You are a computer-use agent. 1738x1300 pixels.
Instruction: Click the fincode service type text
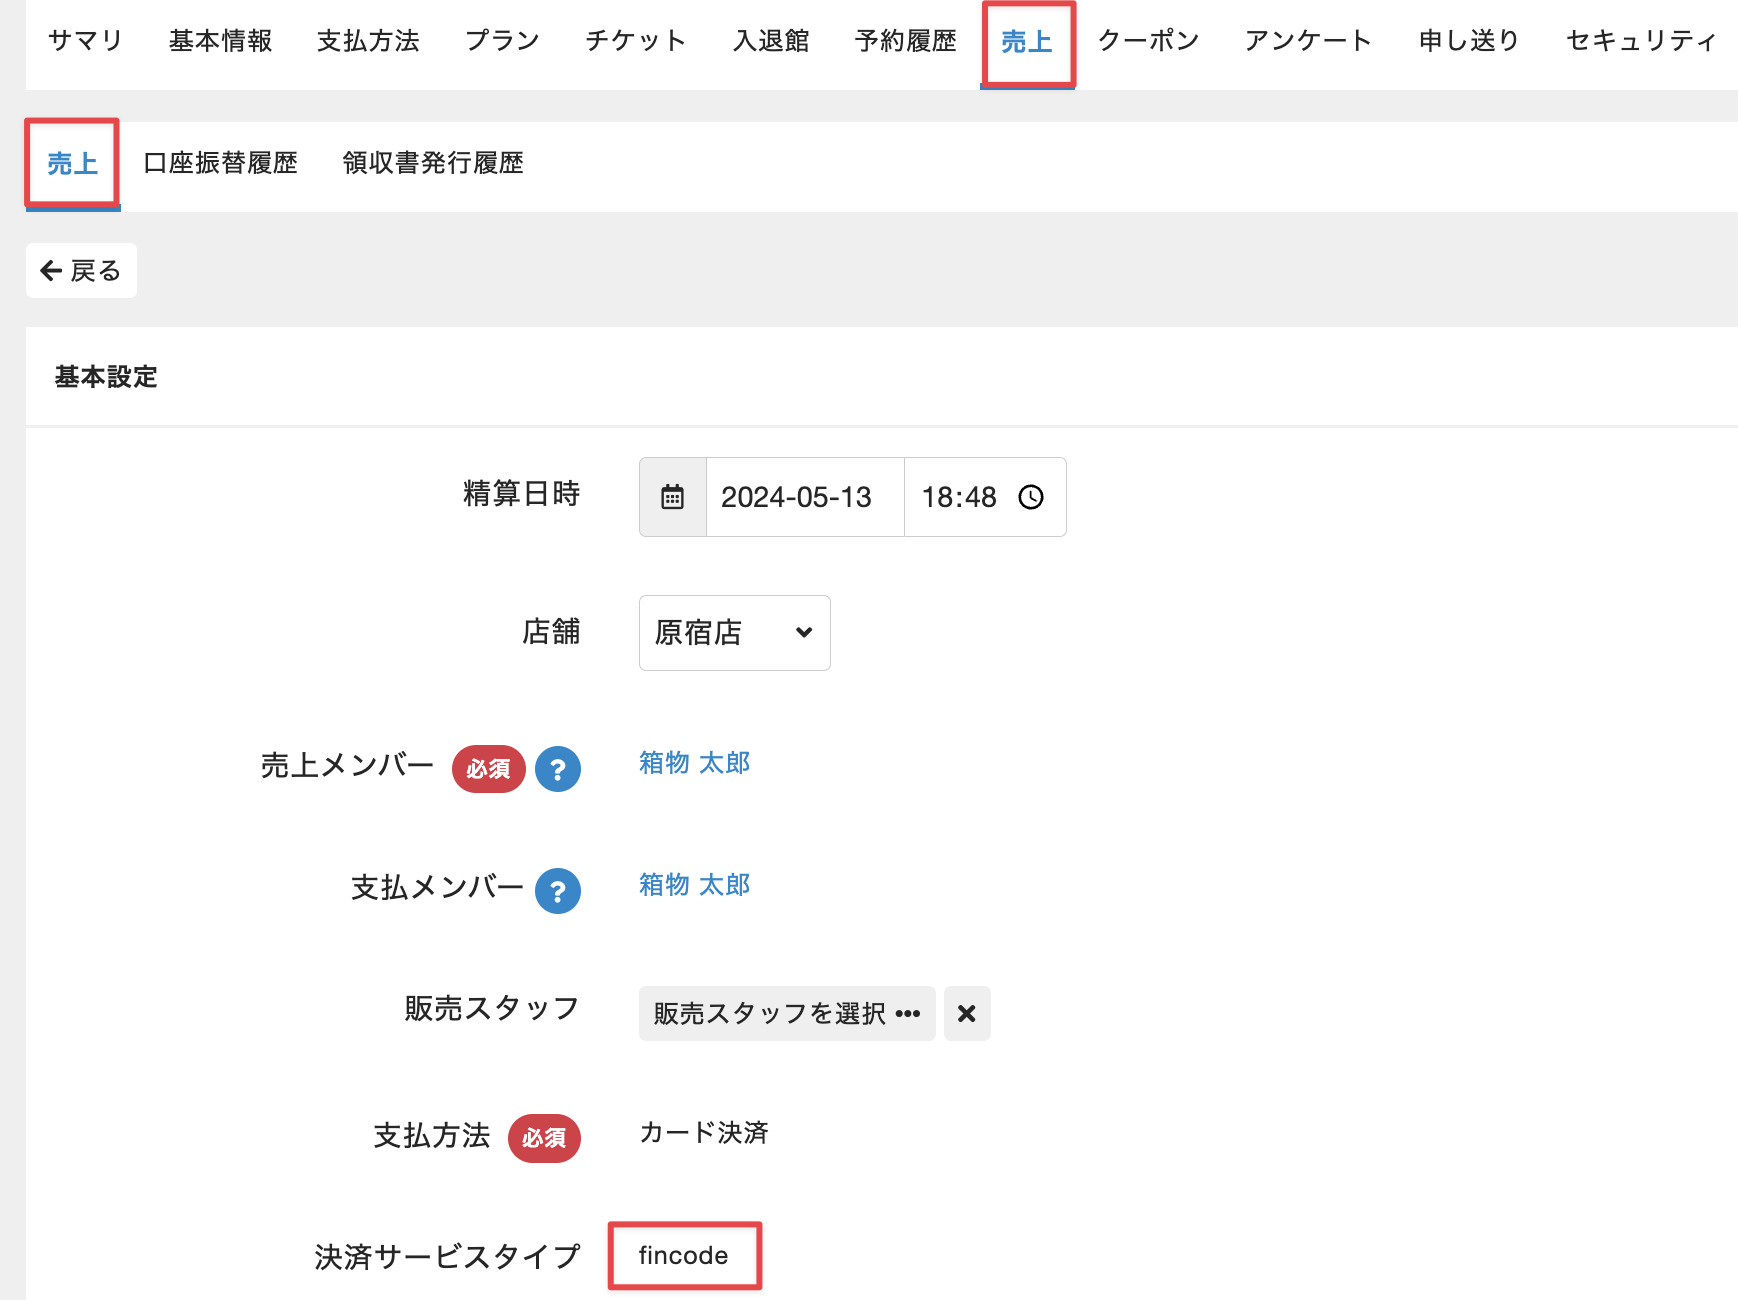coord(684,1256)
